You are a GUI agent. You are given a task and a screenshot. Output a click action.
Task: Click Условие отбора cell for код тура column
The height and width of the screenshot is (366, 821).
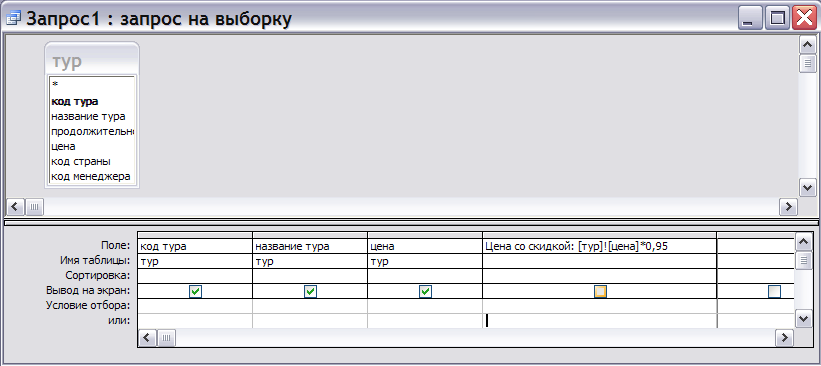click(x=195, y=306)
